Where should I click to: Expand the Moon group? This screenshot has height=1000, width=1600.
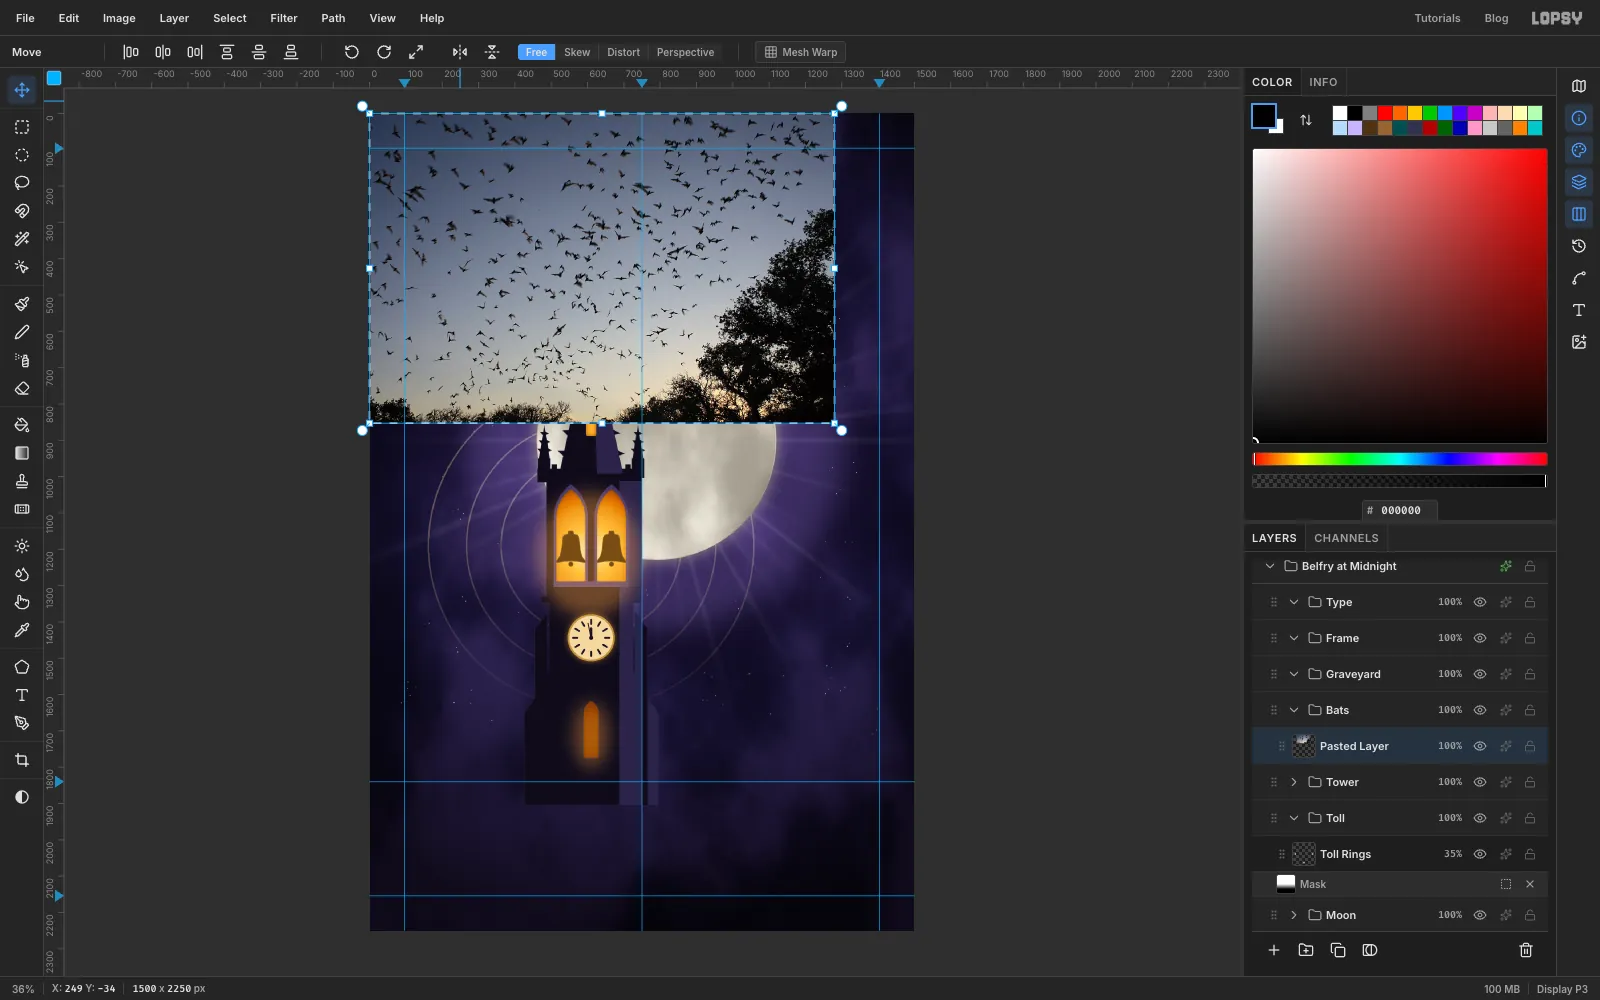1294,915
